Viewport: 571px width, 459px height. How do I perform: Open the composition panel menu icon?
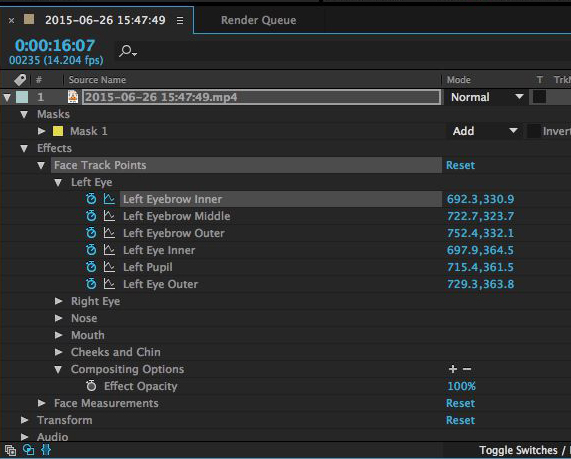[x=180, y=20]
